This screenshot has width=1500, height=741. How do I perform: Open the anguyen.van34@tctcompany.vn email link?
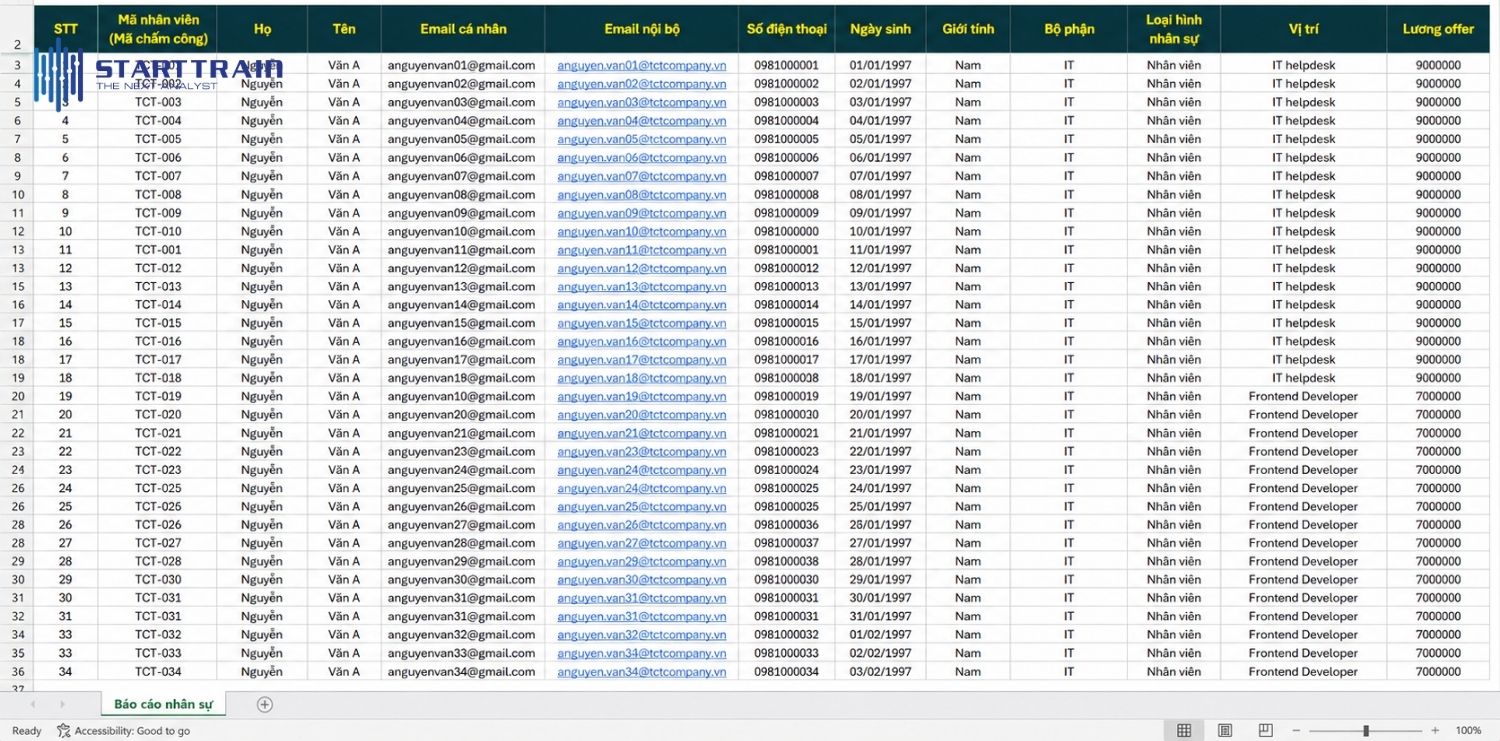tap(641, 672)
